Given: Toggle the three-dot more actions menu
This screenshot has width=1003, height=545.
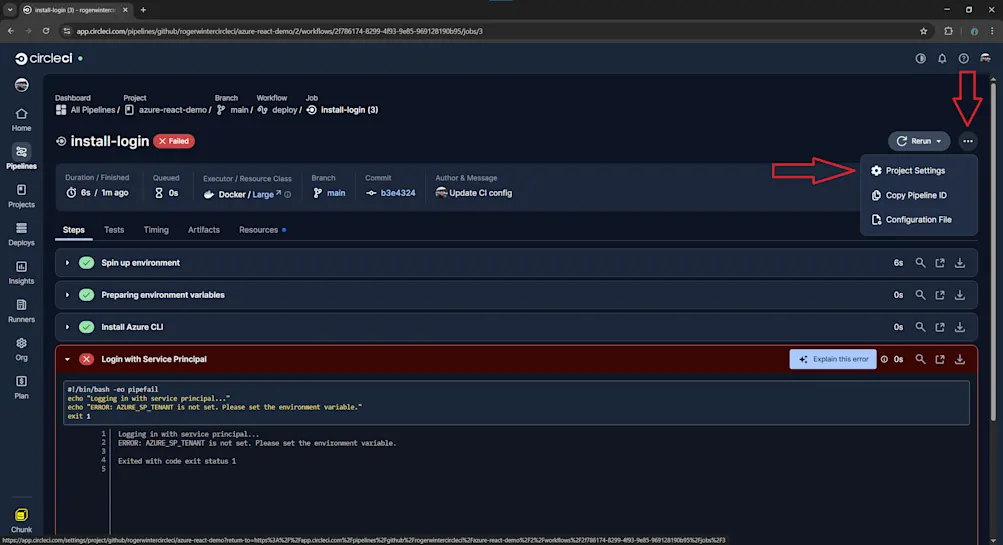Looking at the screenshot, I should 968,141.
